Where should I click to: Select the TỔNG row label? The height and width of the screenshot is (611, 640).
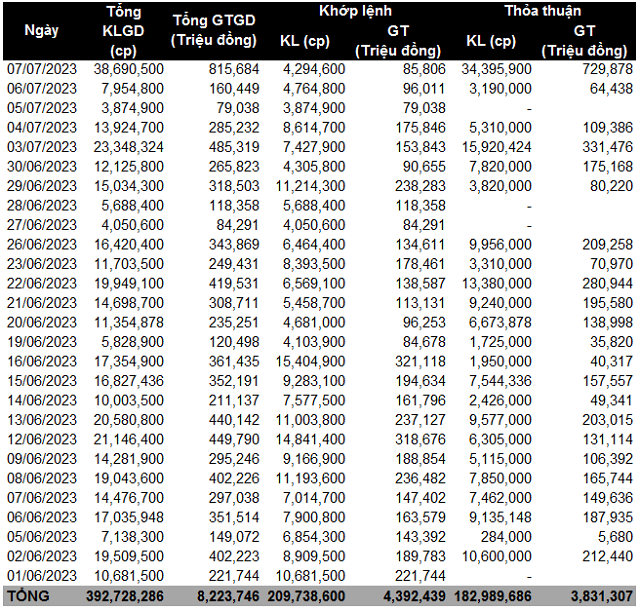[28, 598]
